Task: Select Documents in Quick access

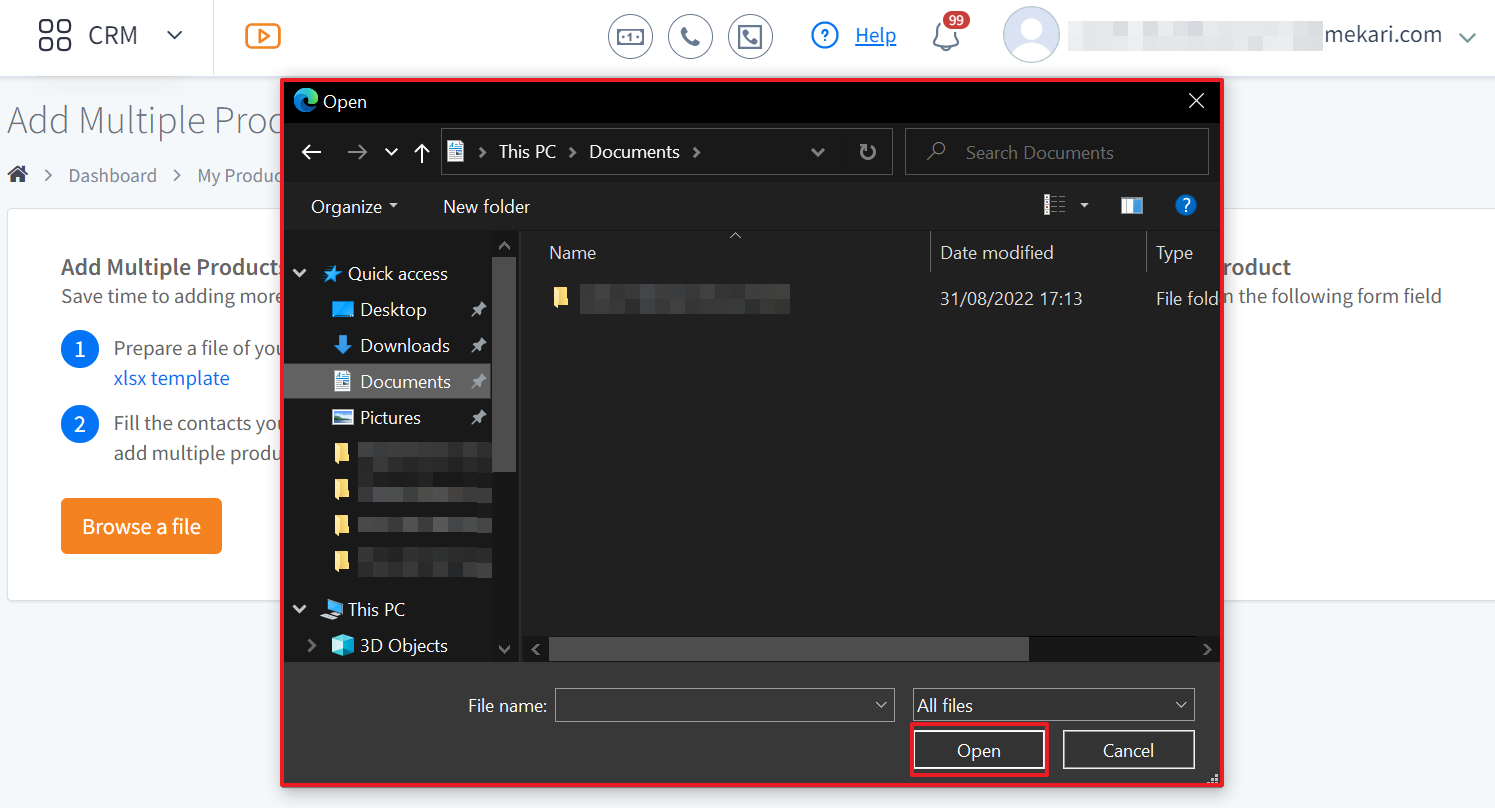Action: (x=405, y=381)
